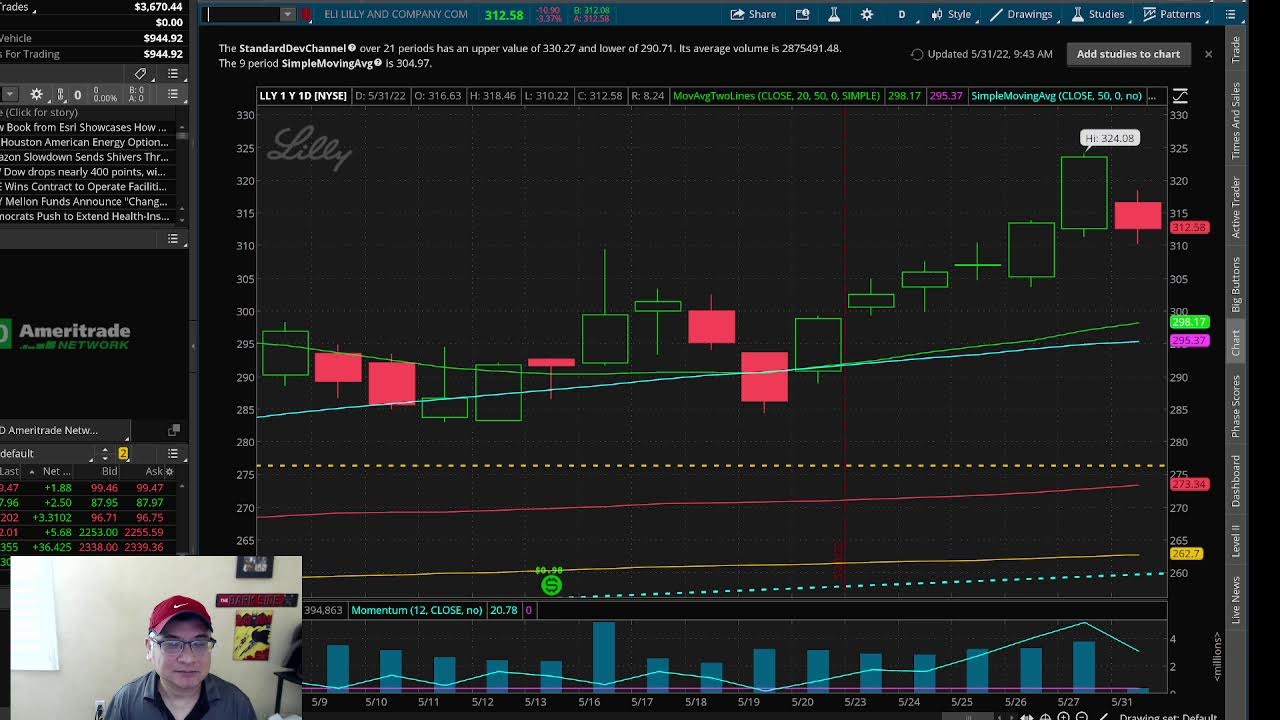Open watchlist columns gear icon beside Ask
This screenshot has height=720, width=1280.
click(169, 471)
